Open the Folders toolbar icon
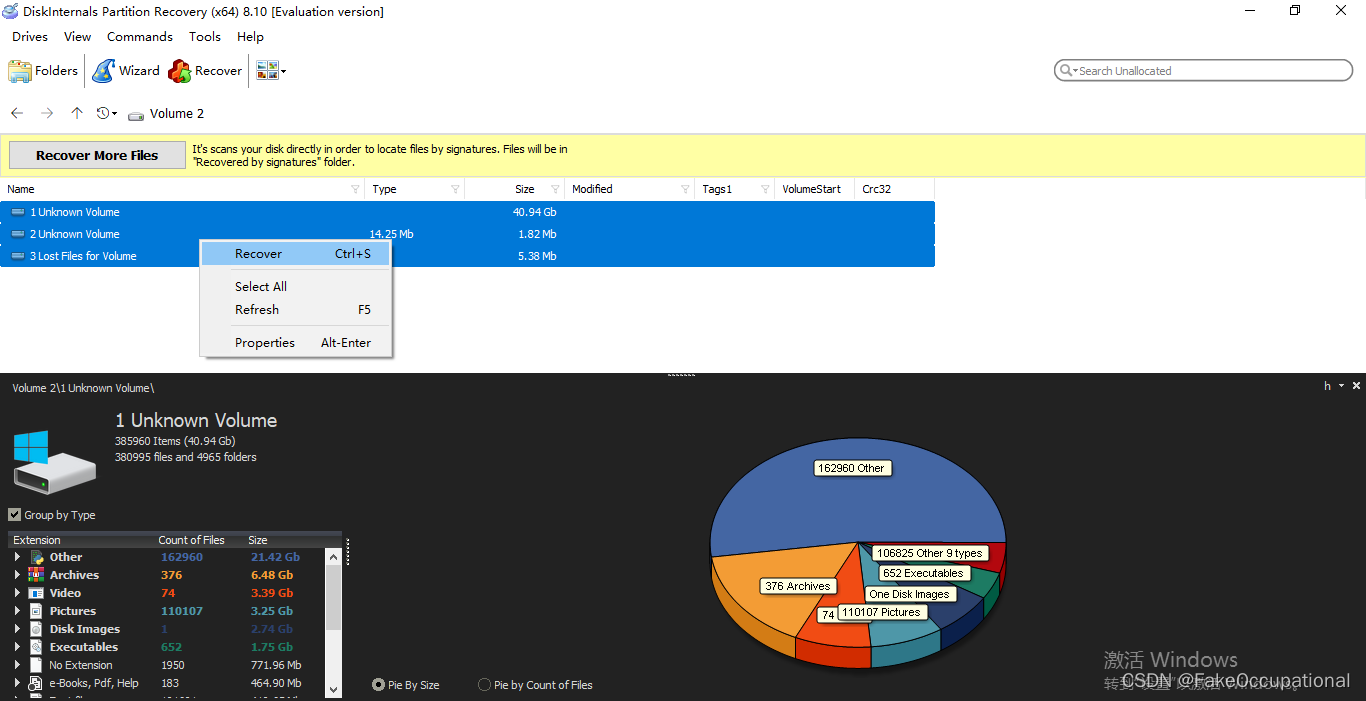This screenshot has height=701, width=1366. click(x=19, y=71)
